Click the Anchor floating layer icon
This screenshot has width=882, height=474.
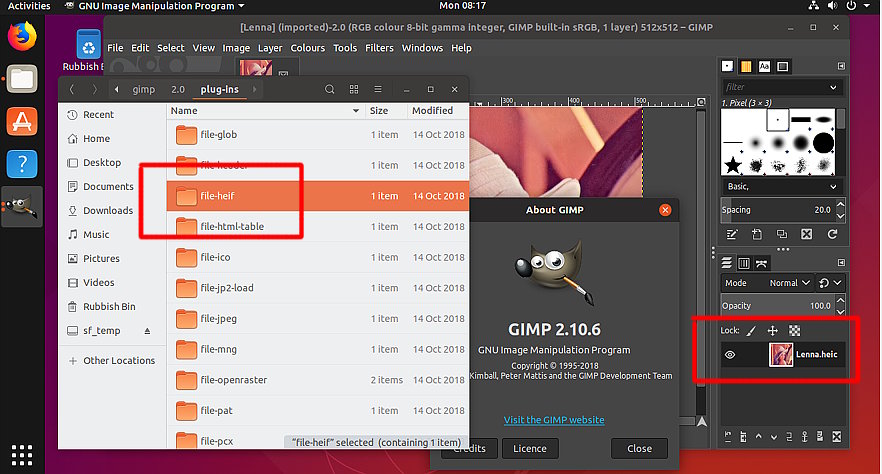[x=804, y=436]
